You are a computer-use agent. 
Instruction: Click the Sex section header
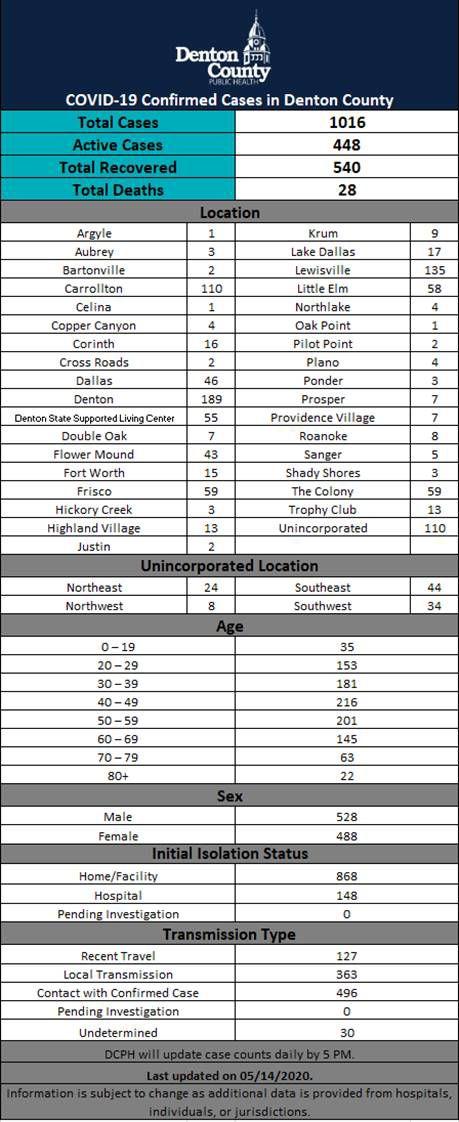coord(229,796)
